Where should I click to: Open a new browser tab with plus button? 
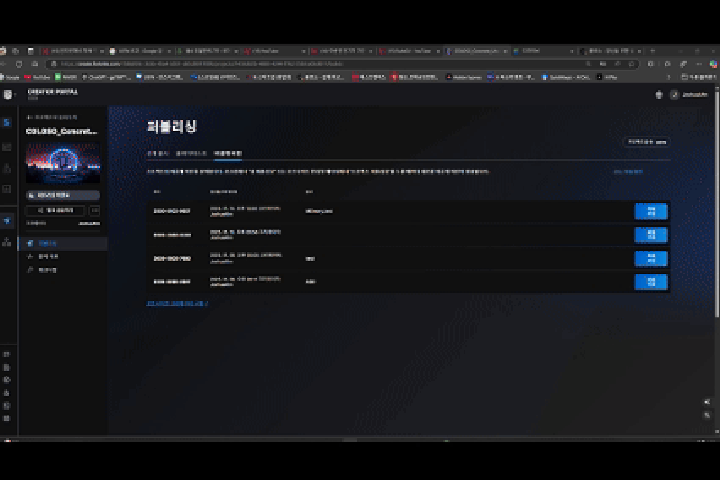[652, 51]
